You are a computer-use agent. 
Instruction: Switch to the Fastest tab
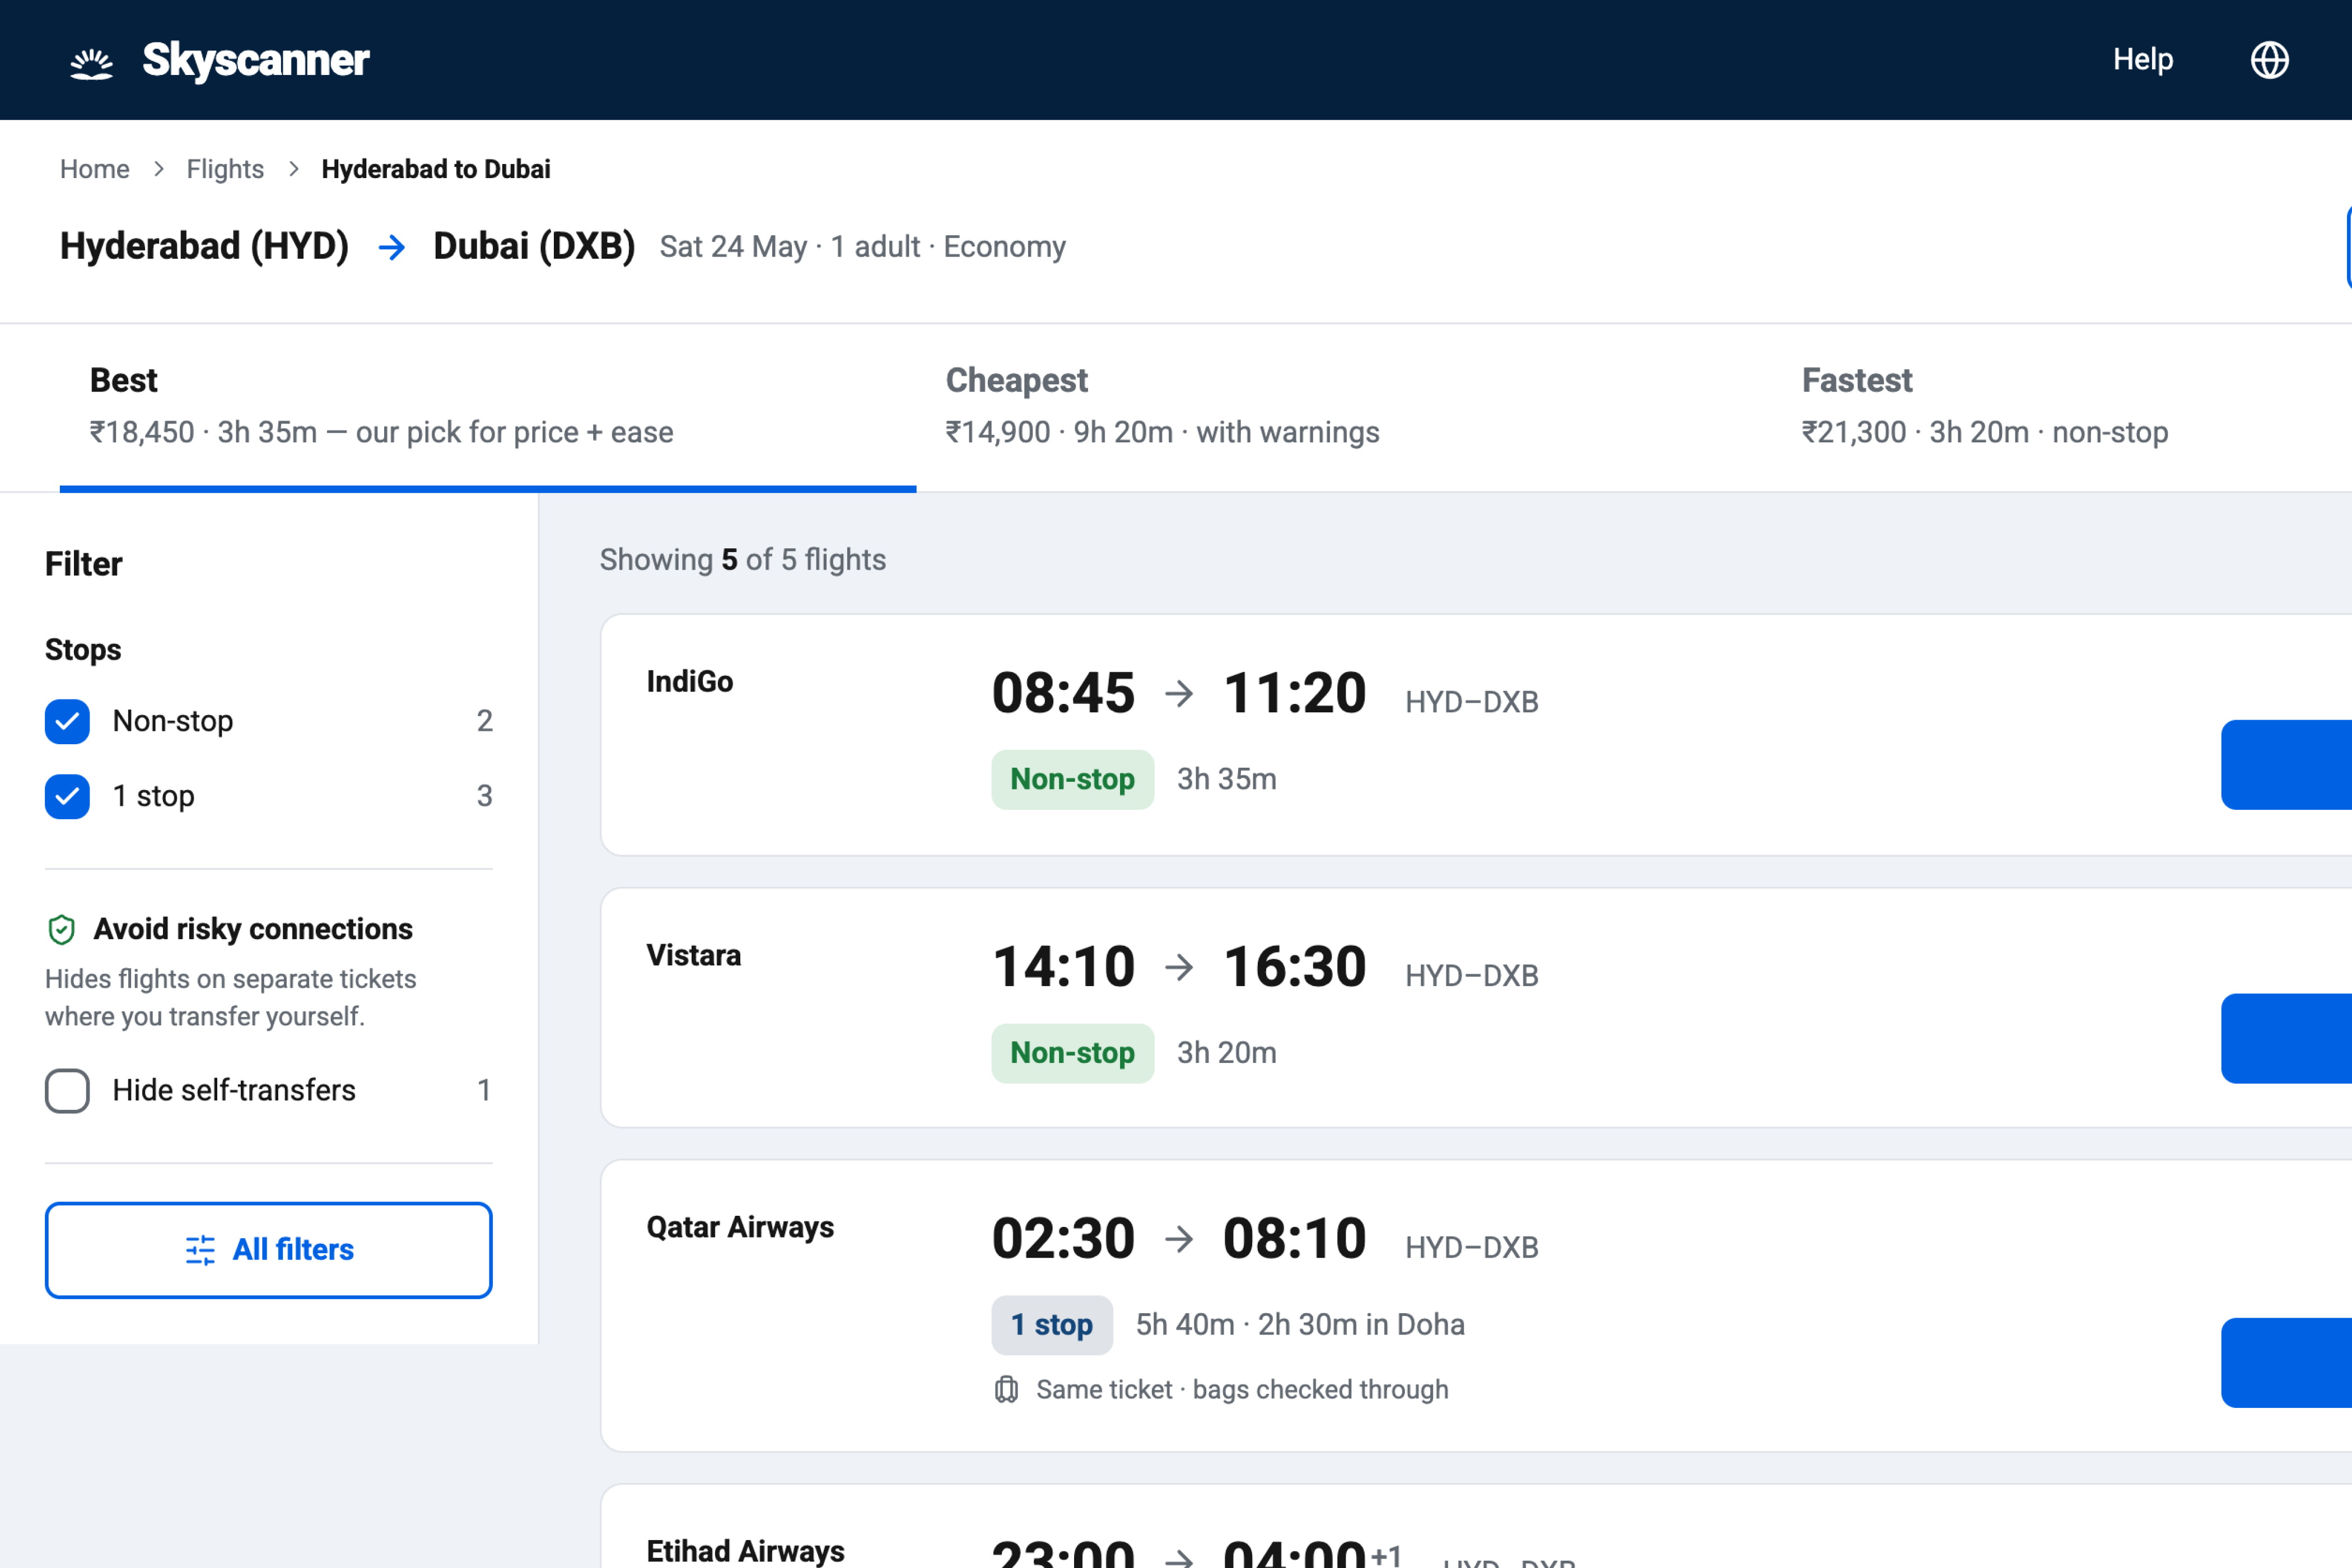pos(2062,407)
